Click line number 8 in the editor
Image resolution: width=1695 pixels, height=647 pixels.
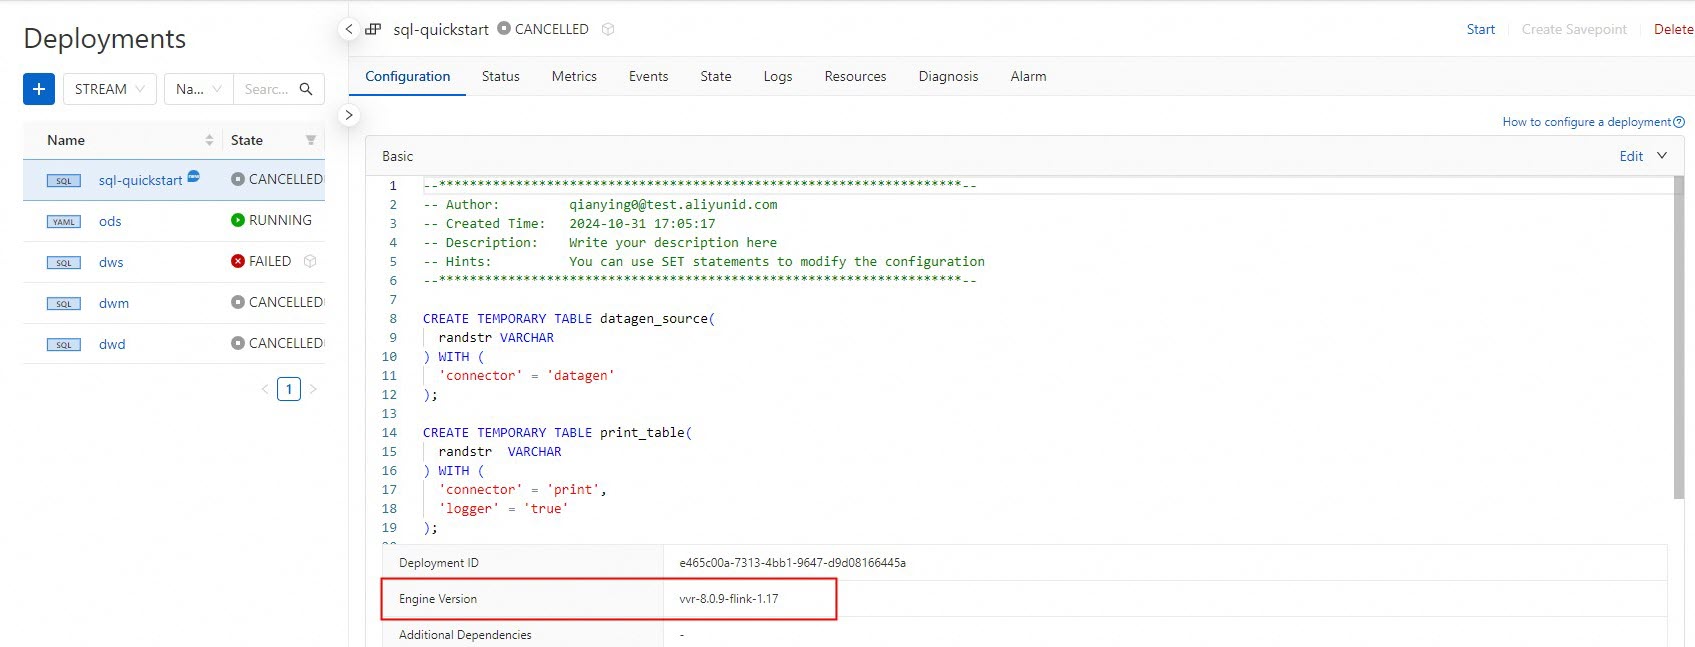[x=393, y=318]
